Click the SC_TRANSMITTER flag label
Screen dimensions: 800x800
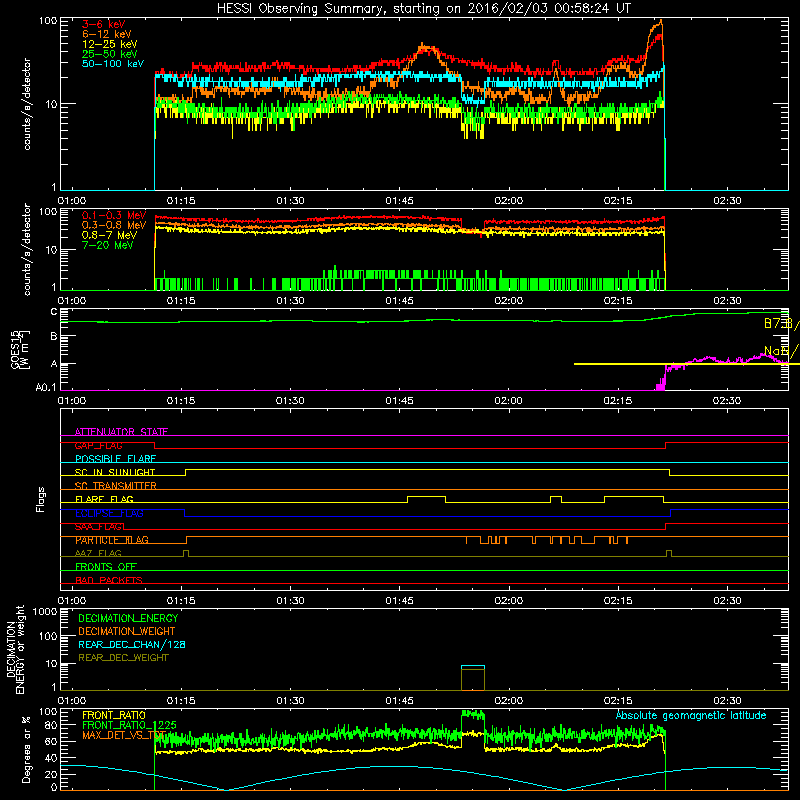tap(115, 486)
